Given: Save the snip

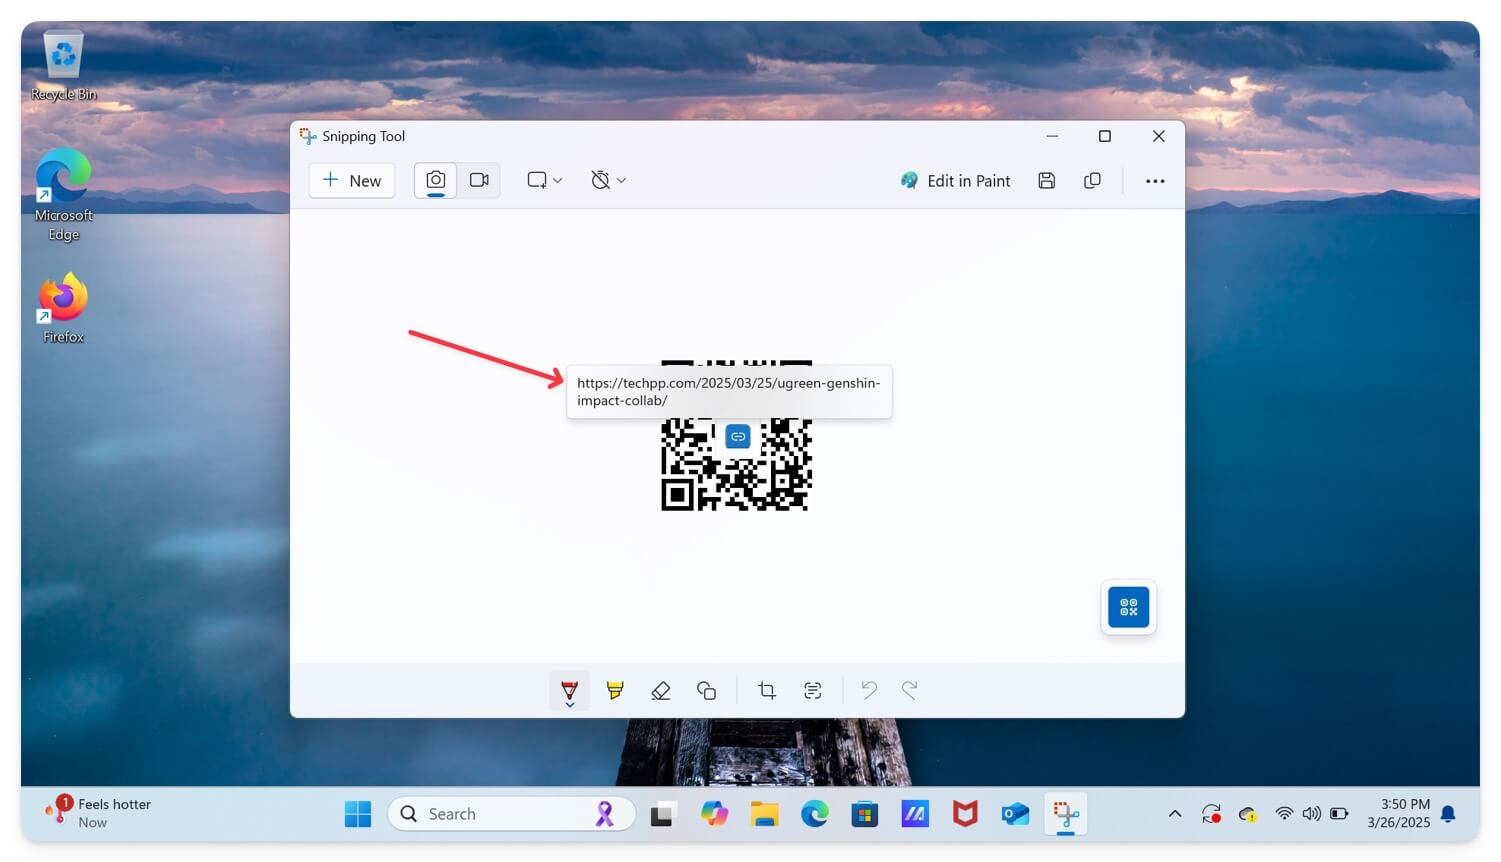Looking at the screenshot, I should [x=1046, y=180].
